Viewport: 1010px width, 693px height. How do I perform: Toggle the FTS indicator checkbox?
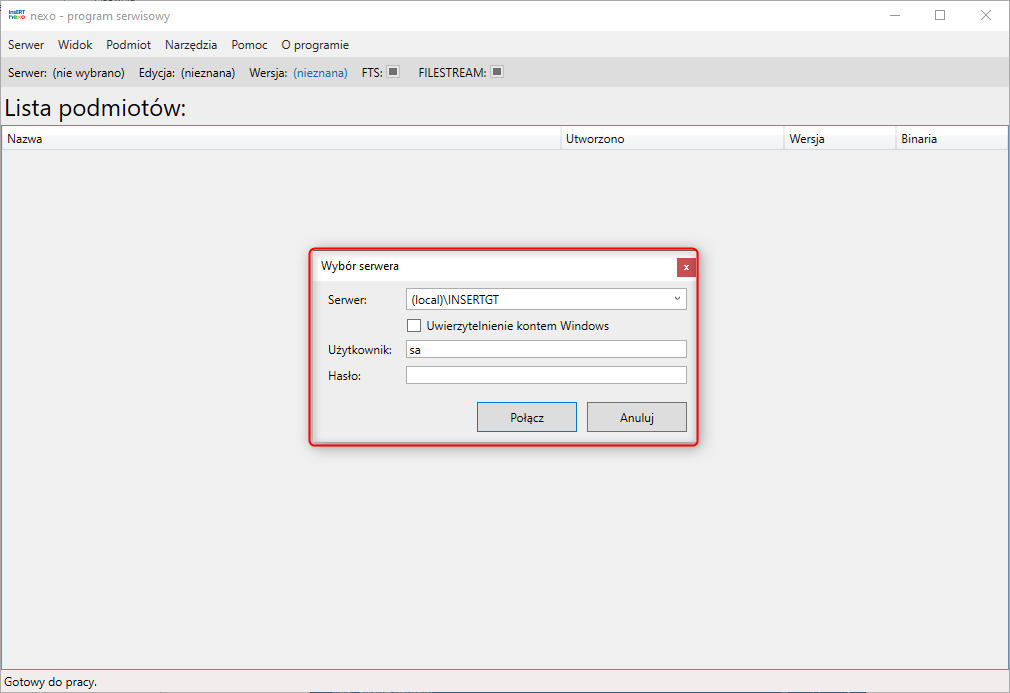393,71
